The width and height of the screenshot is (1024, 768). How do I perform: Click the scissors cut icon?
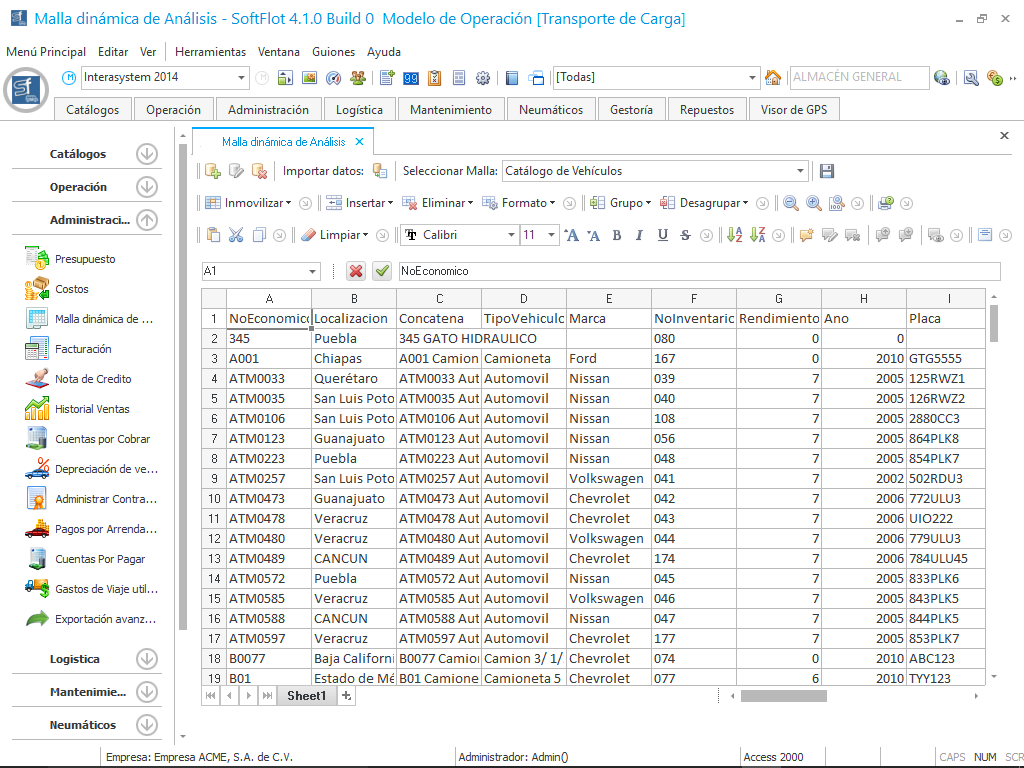[236, 235]
